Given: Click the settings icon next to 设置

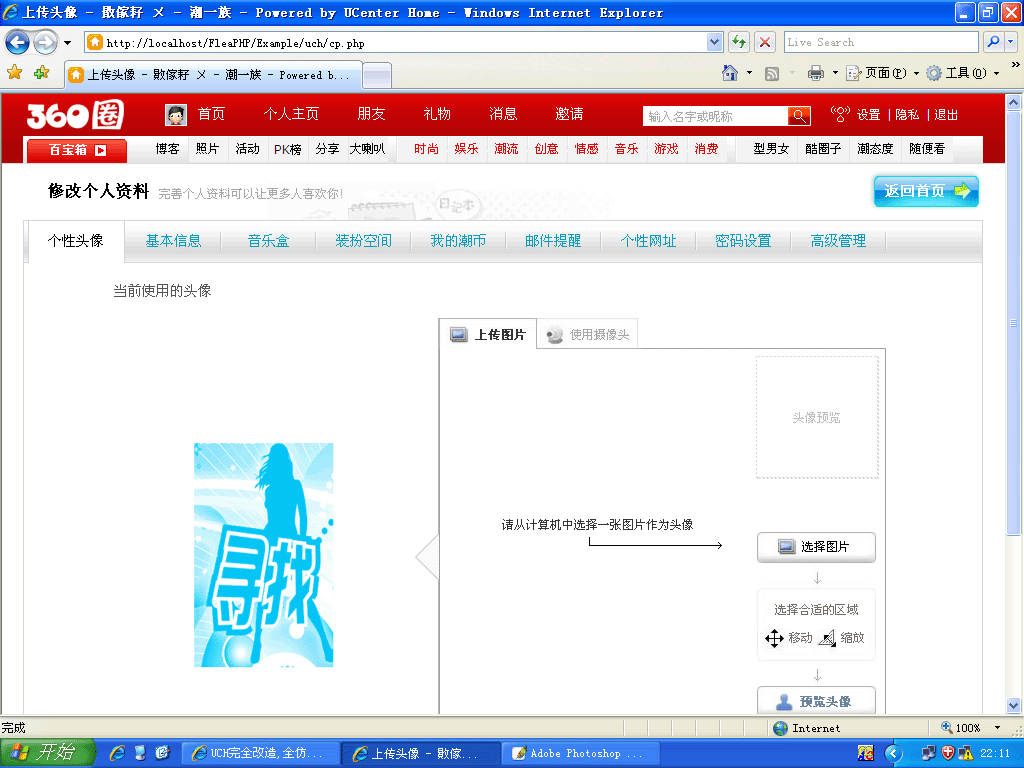Looking at the screenshot, I should 840,114.
